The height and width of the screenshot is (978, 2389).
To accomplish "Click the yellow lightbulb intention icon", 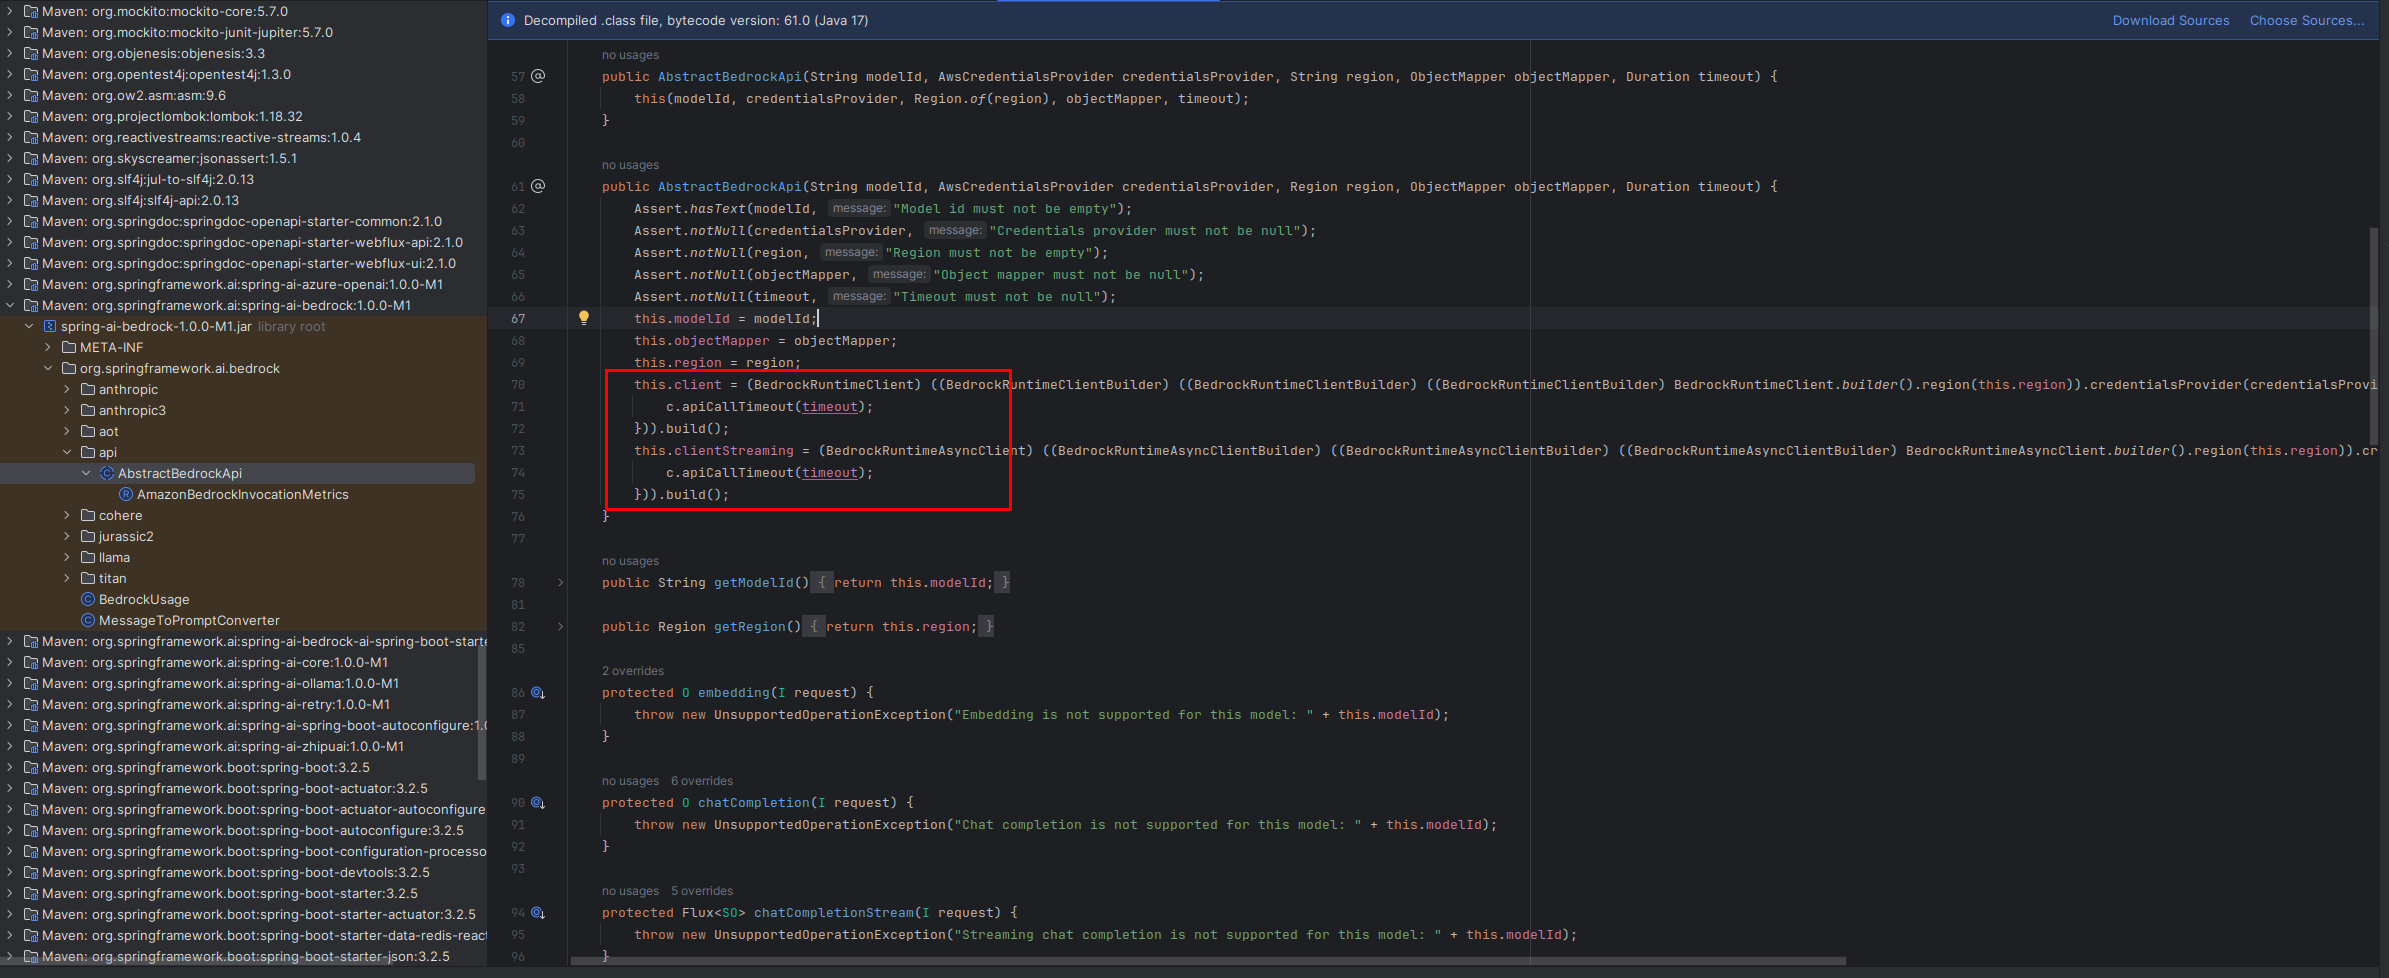I will (x=584, y=318).
